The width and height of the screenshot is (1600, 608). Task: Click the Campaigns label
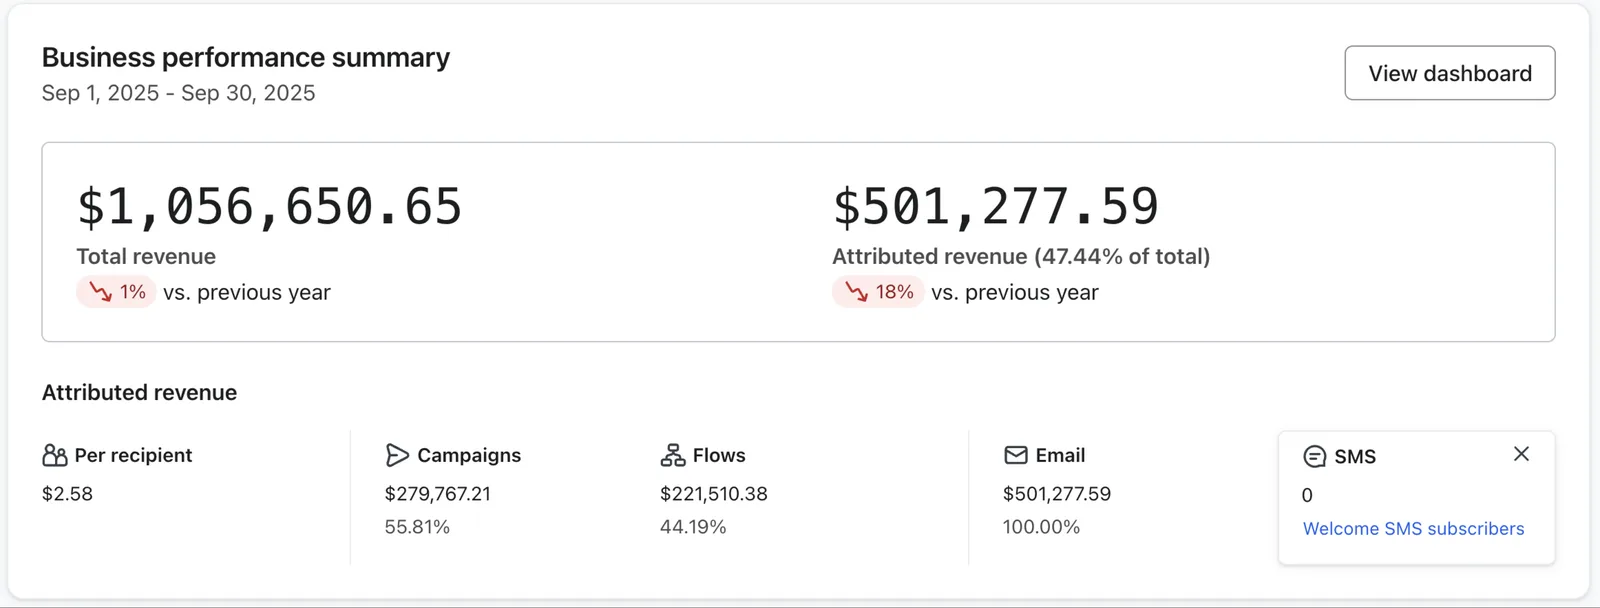tap(469, 456)
